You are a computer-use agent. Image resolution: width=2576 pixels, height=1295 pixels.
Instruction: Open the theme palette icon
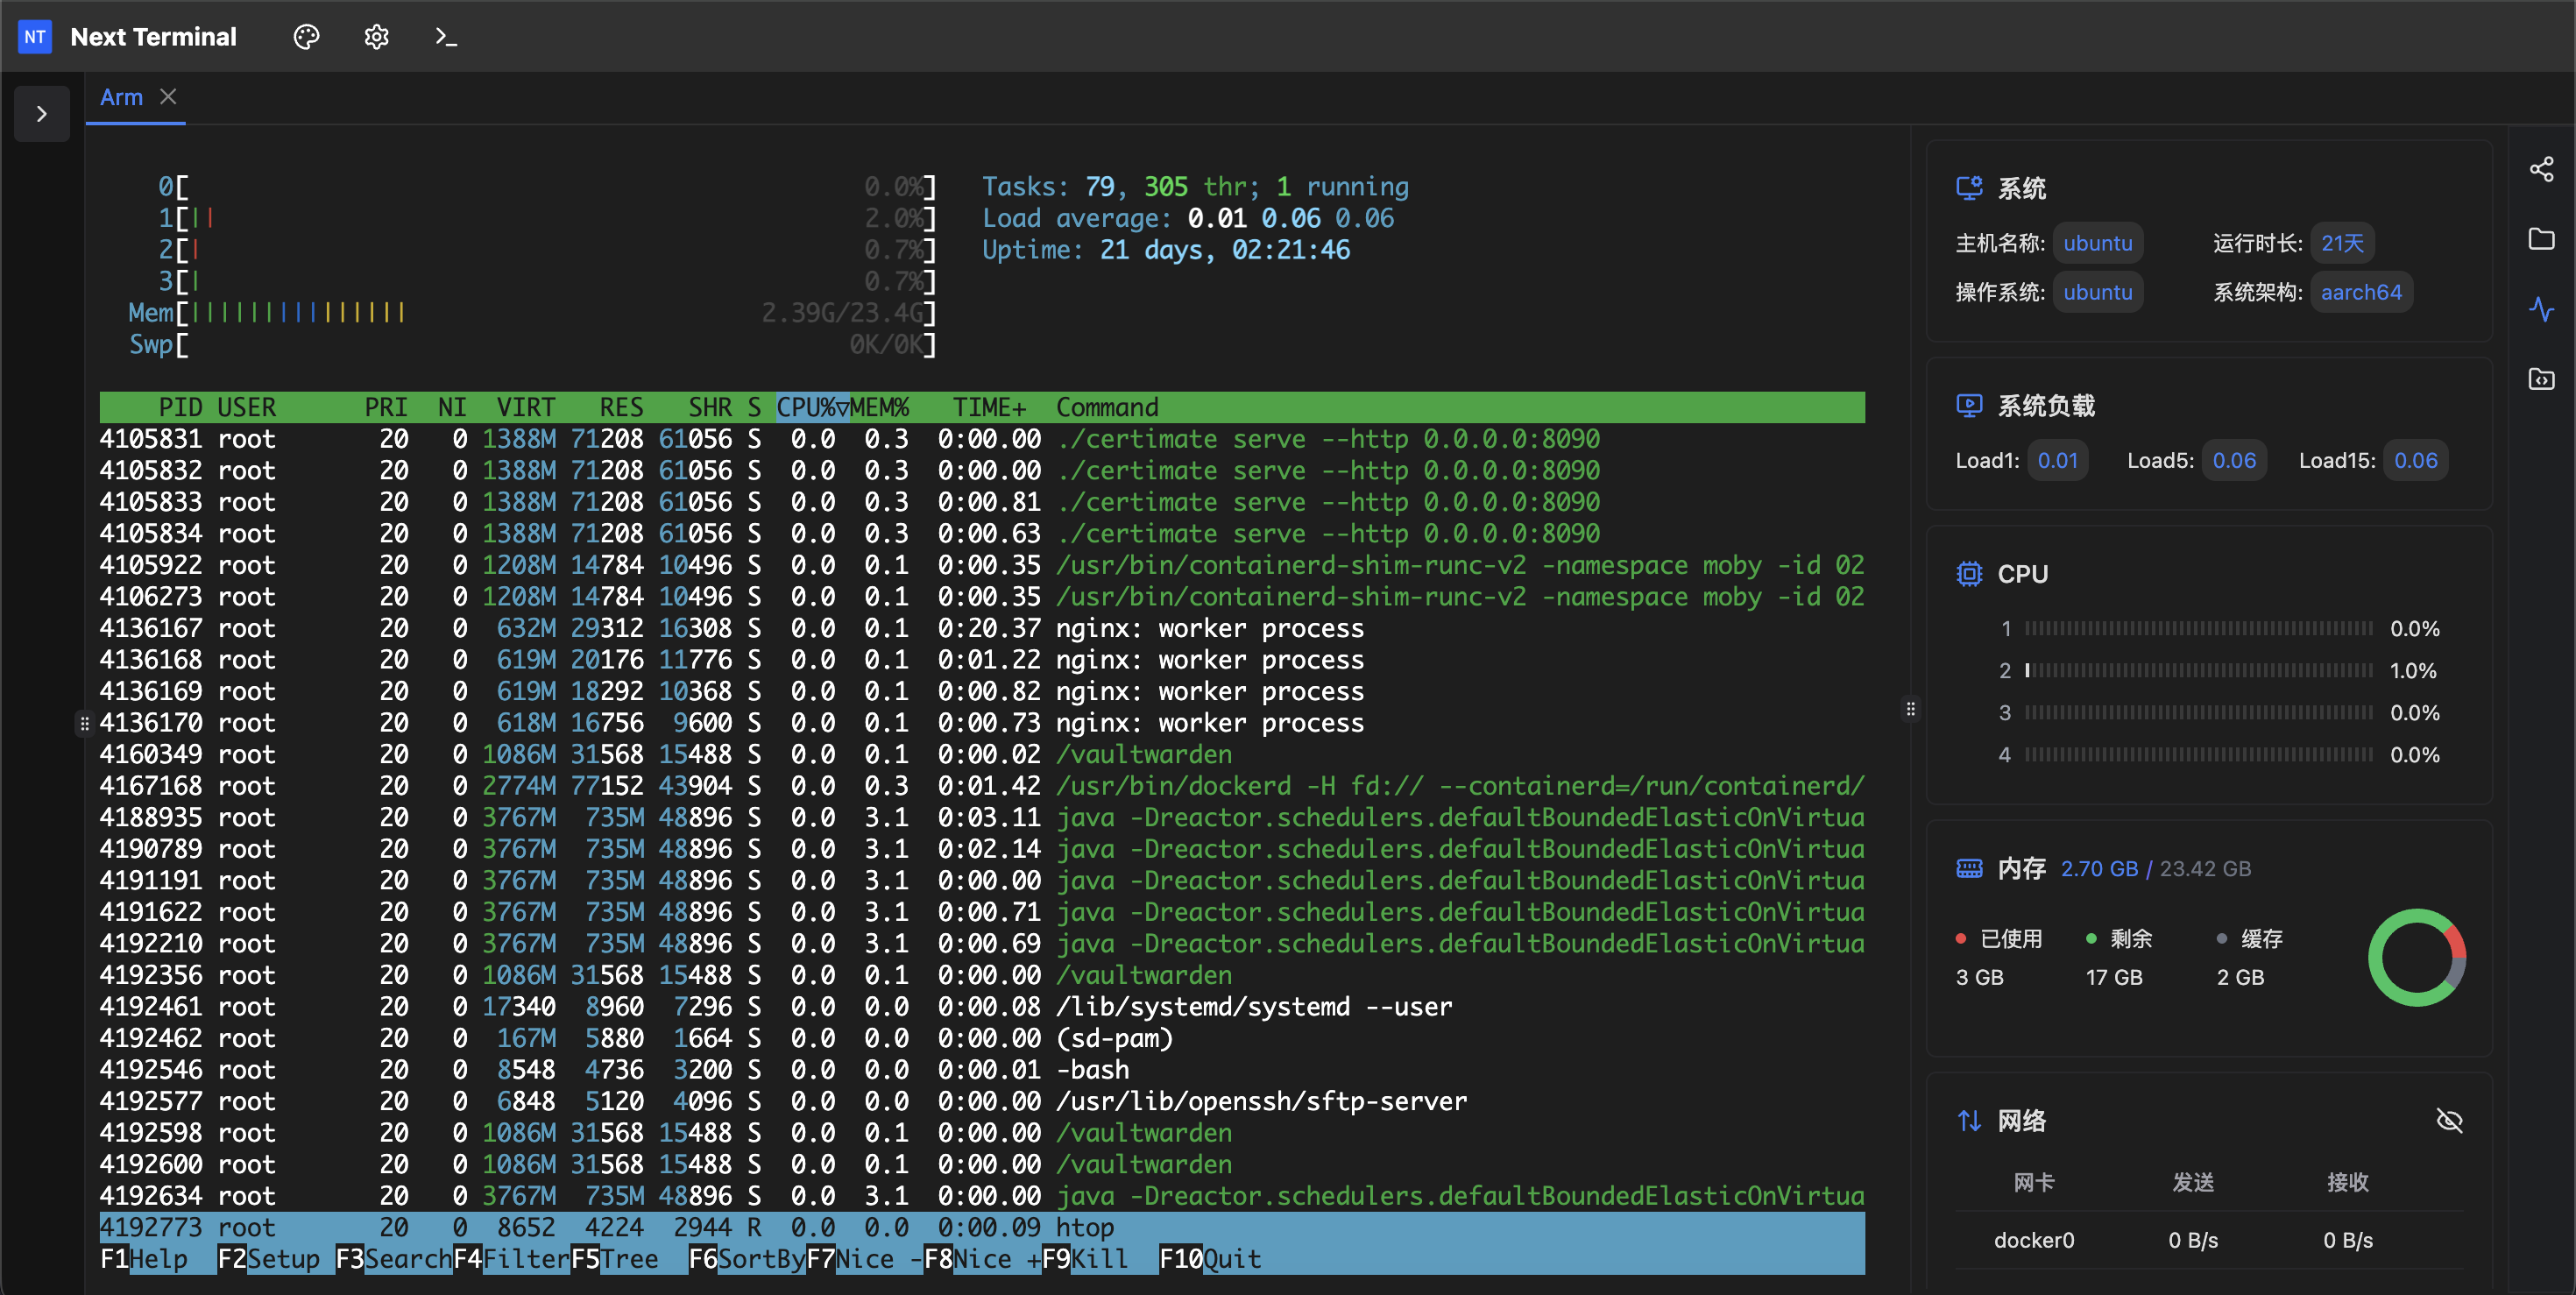(x=306, y=37)
